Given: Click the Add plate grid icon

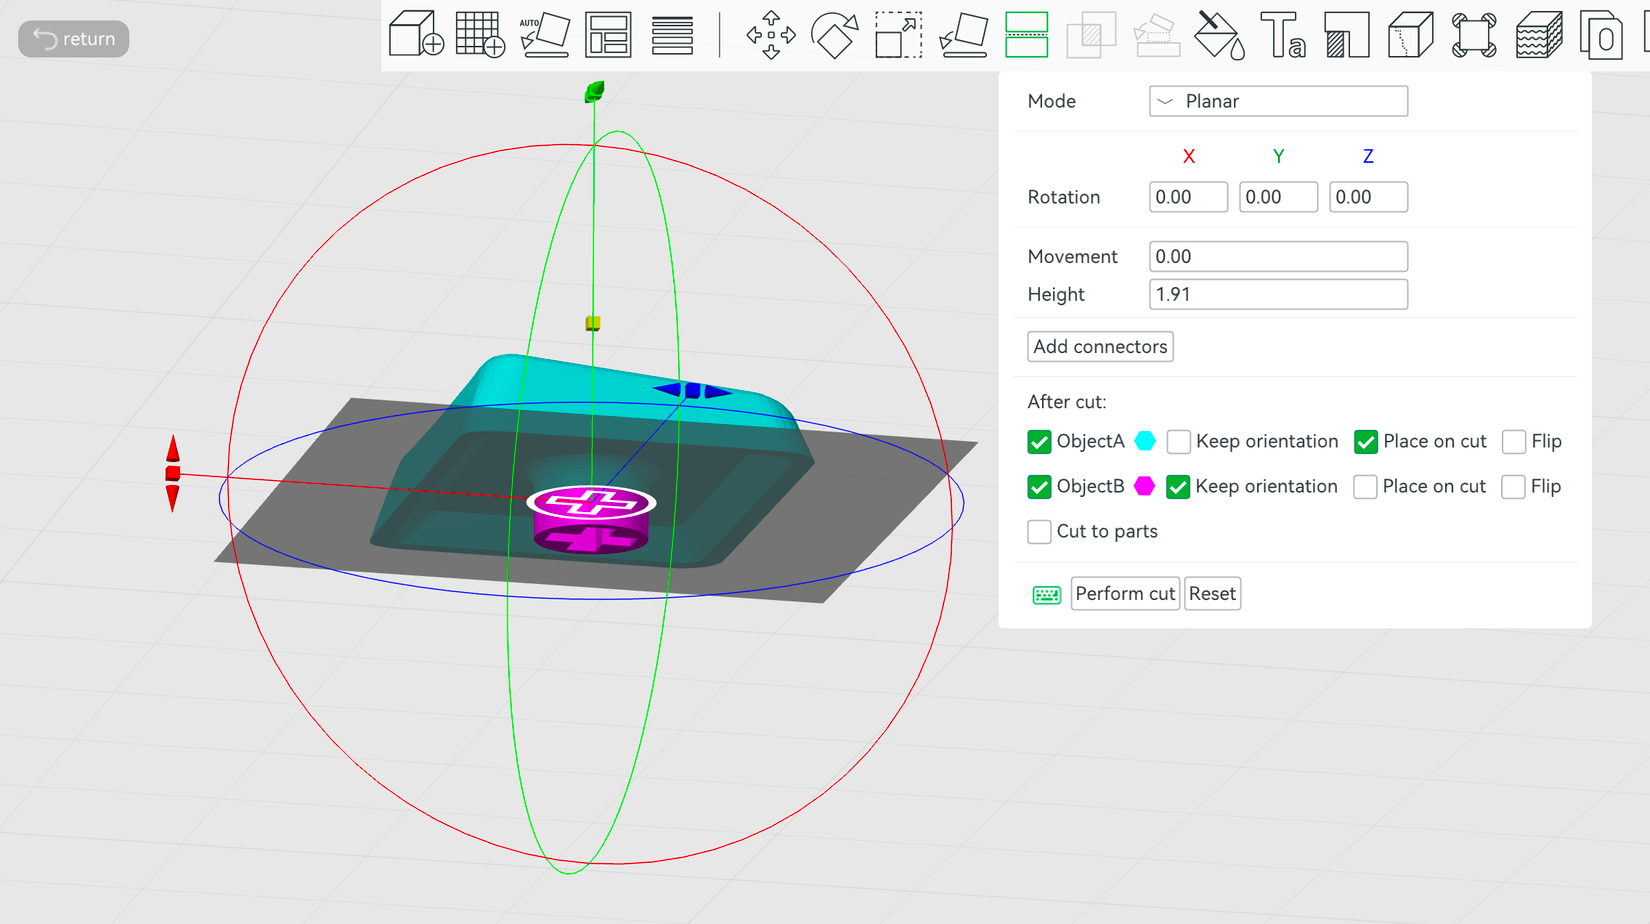Looking at the screenshot, I should [x=480, y=35].
